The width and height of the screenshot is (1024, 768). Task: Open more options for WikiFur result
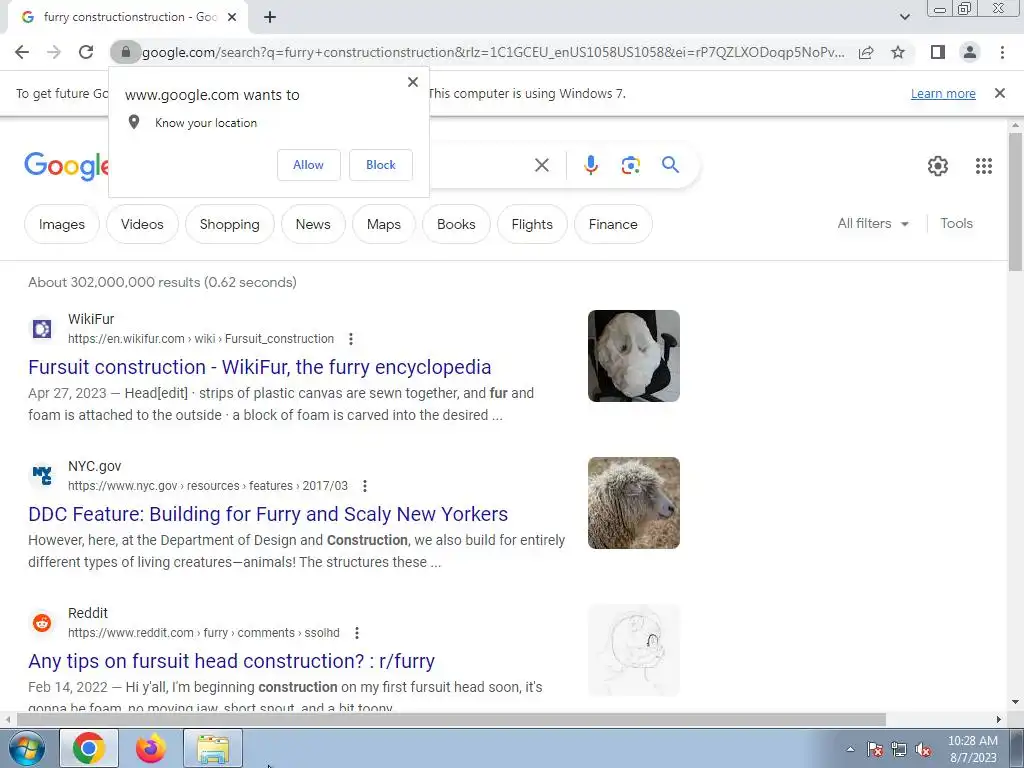coord(351,339)
